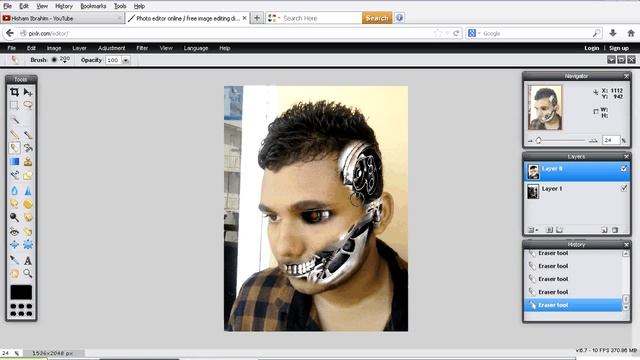Toggle visibility checkbox of Layer 1
Screen dimensions: 640x360
[624, 188]
